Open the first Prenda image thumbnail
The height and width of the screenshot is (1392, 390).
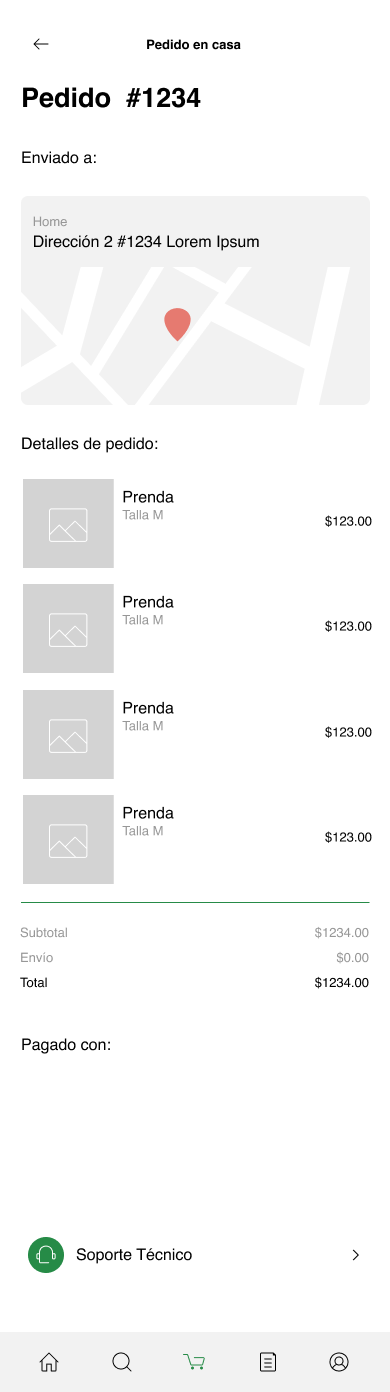[x=68, y=523]
